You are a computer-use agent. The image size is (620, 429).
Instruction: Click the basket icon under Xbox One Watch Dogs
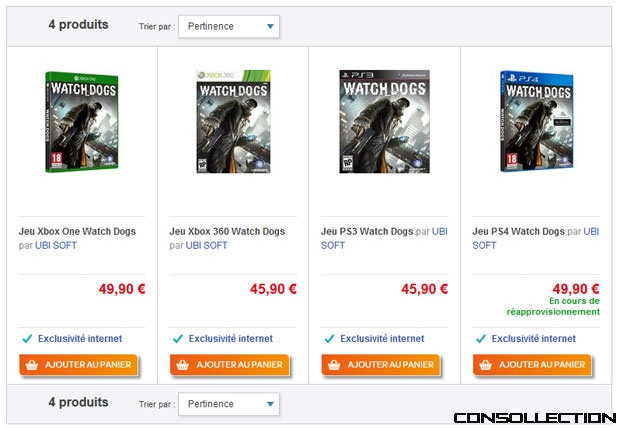[32, 365]
